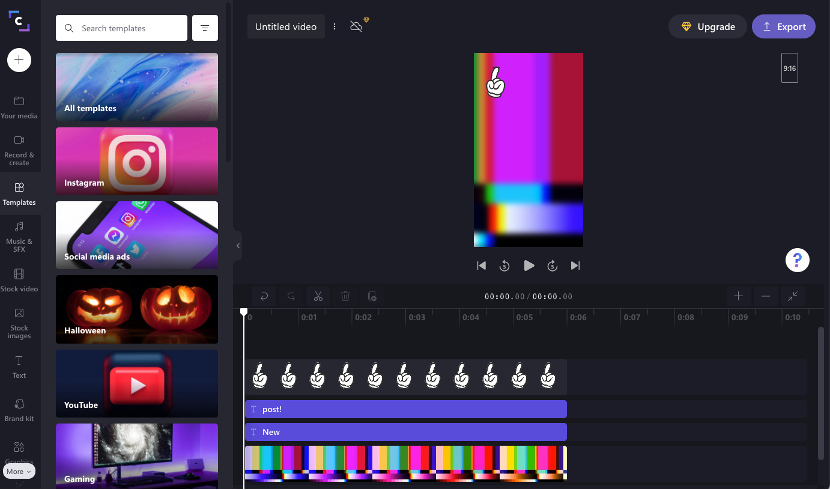Zoom out the timeline

pyautogui.click(x=765, y=296)
